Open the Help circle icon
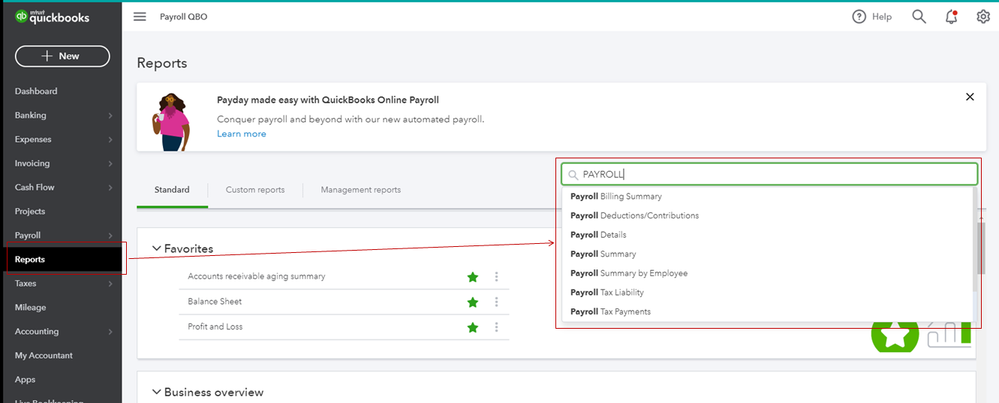Viewport: 999px width, 403px height. pos(859,17)
